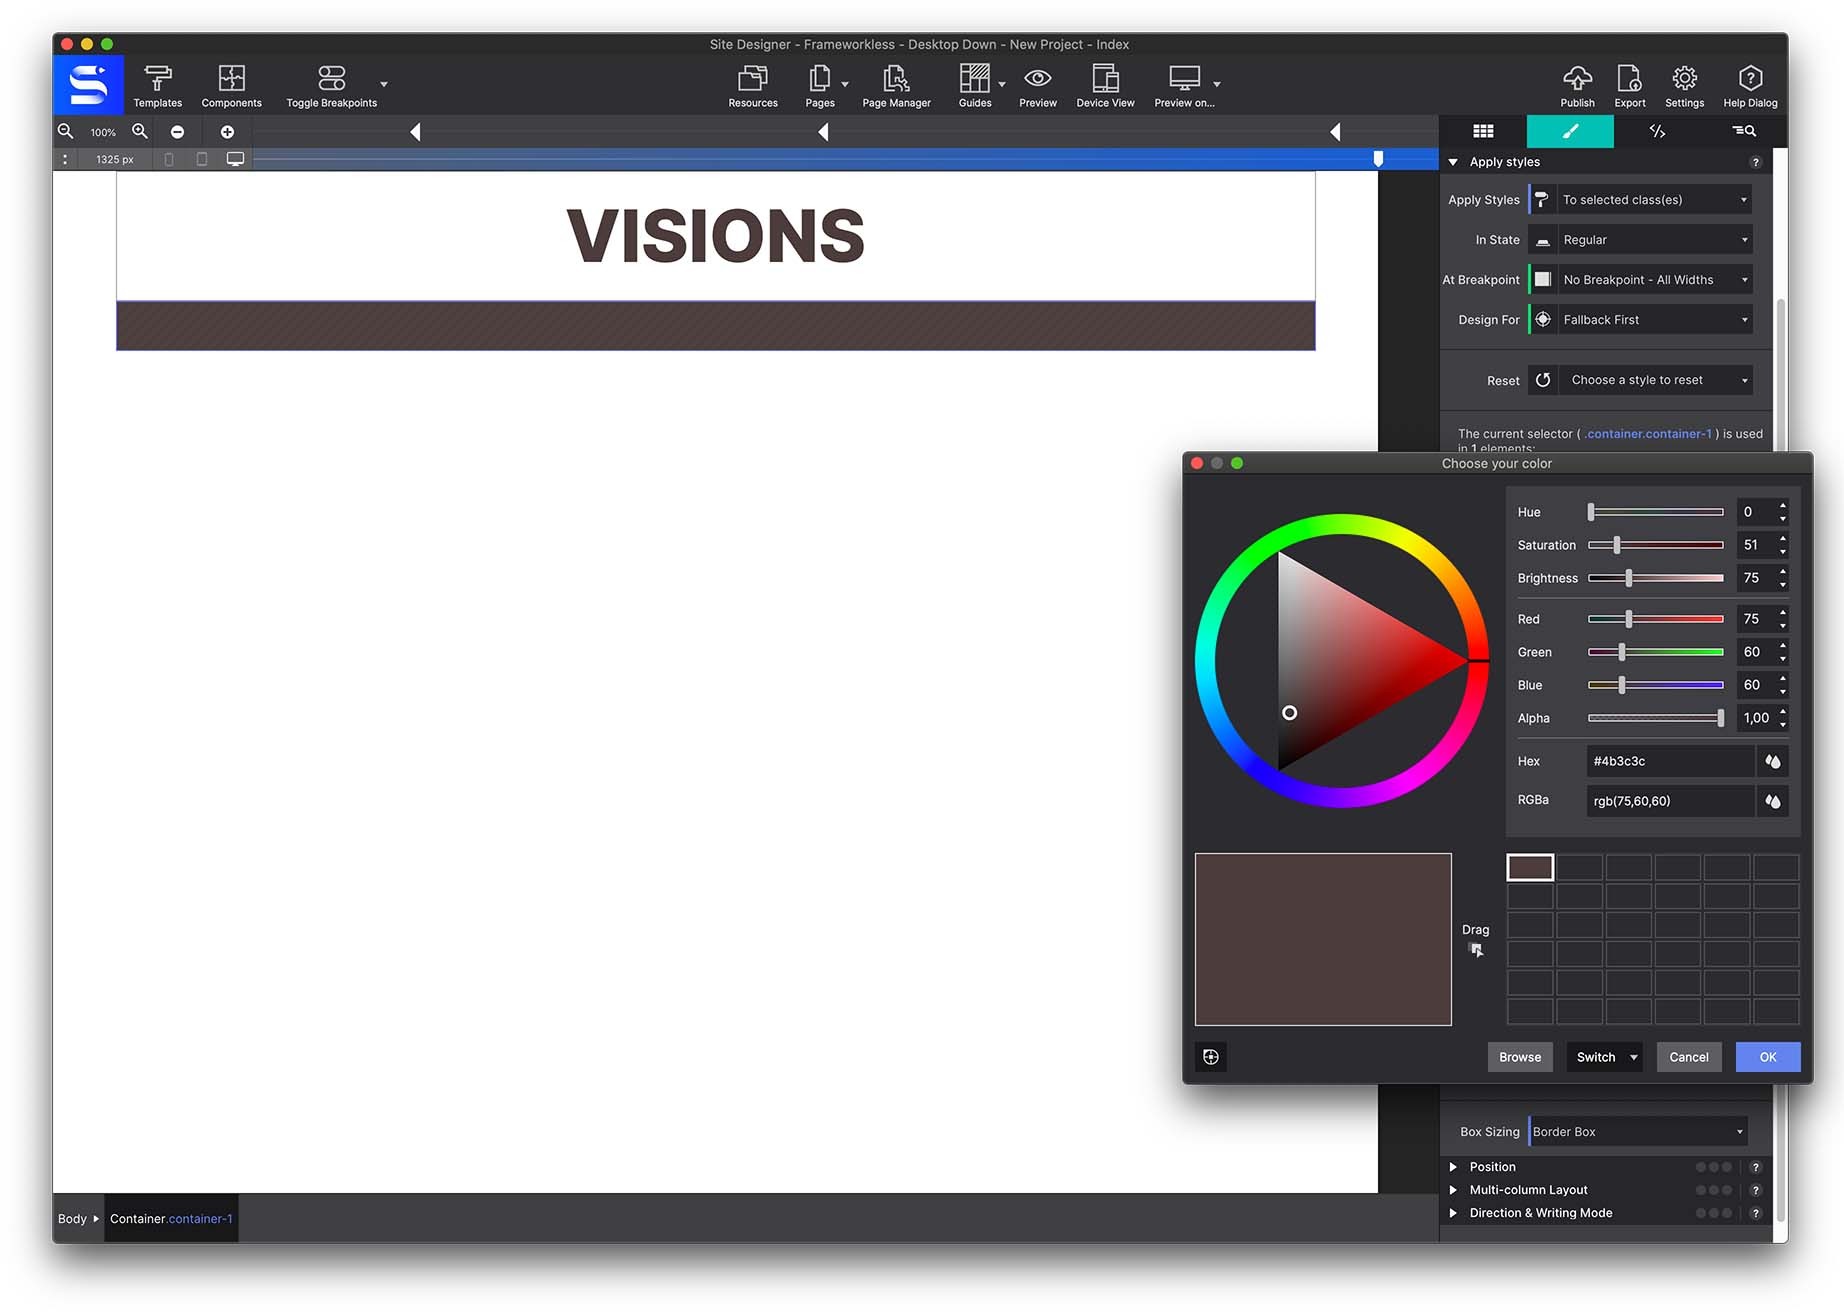
Task: Open Device View
Action: pos(1105,86)
